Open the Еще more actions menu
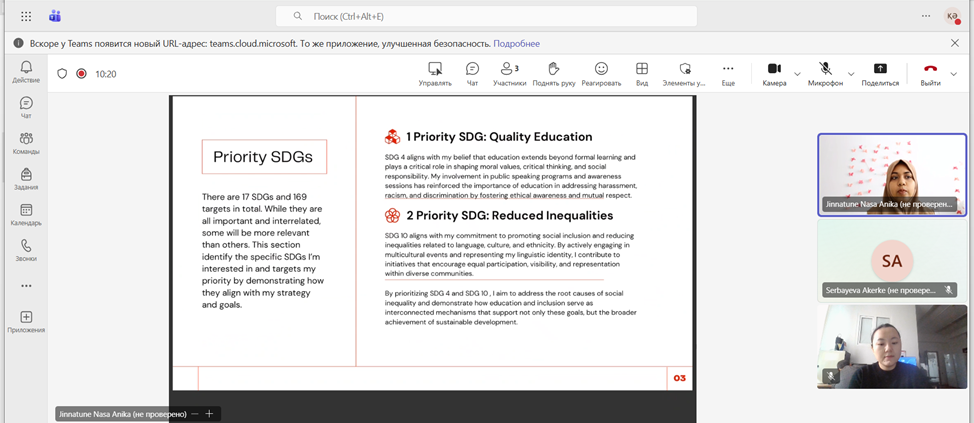Screen dimensions: 974x423 coord(728,73)
